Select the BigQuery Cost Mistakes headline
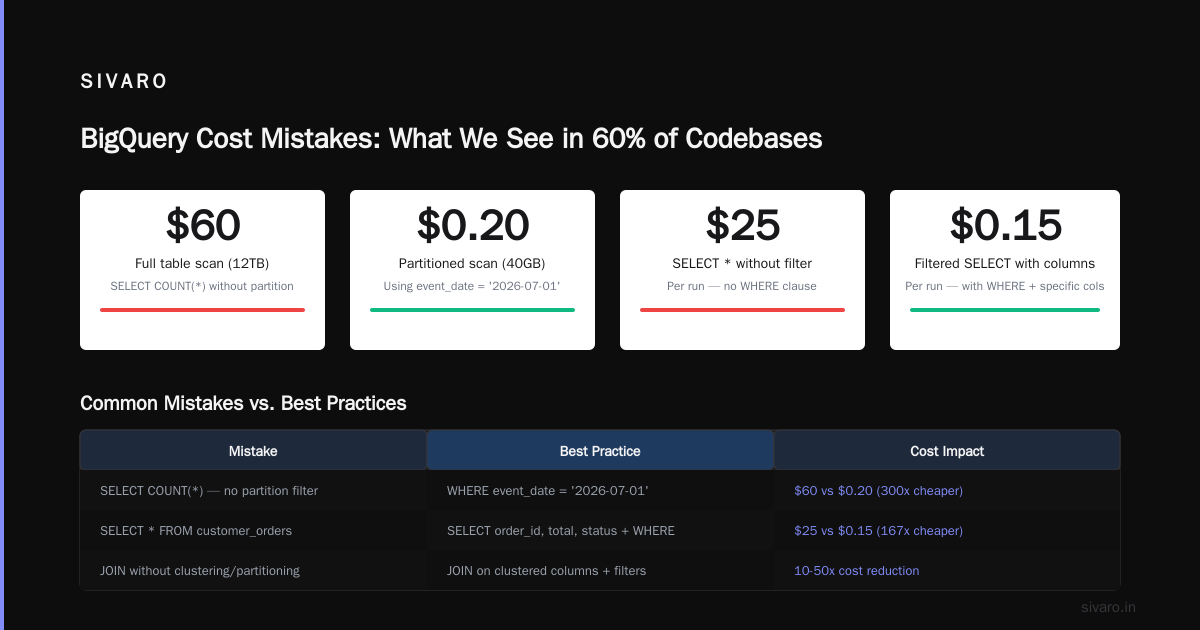The image size is (1200, 630). coord(451,138)
